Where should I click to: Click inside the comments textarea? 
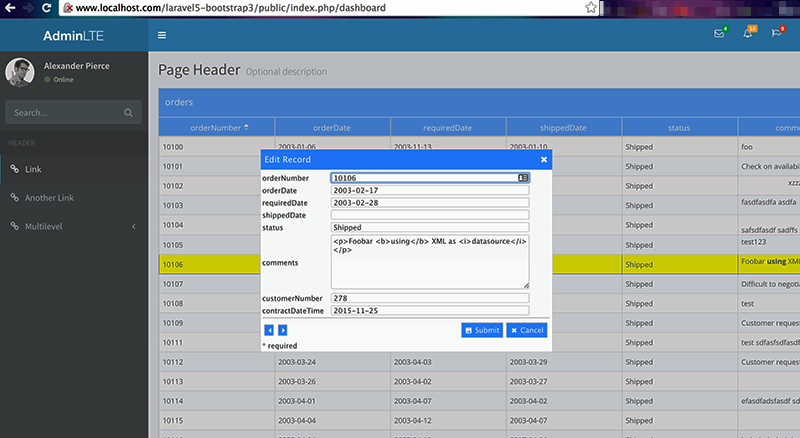[430, 262]
